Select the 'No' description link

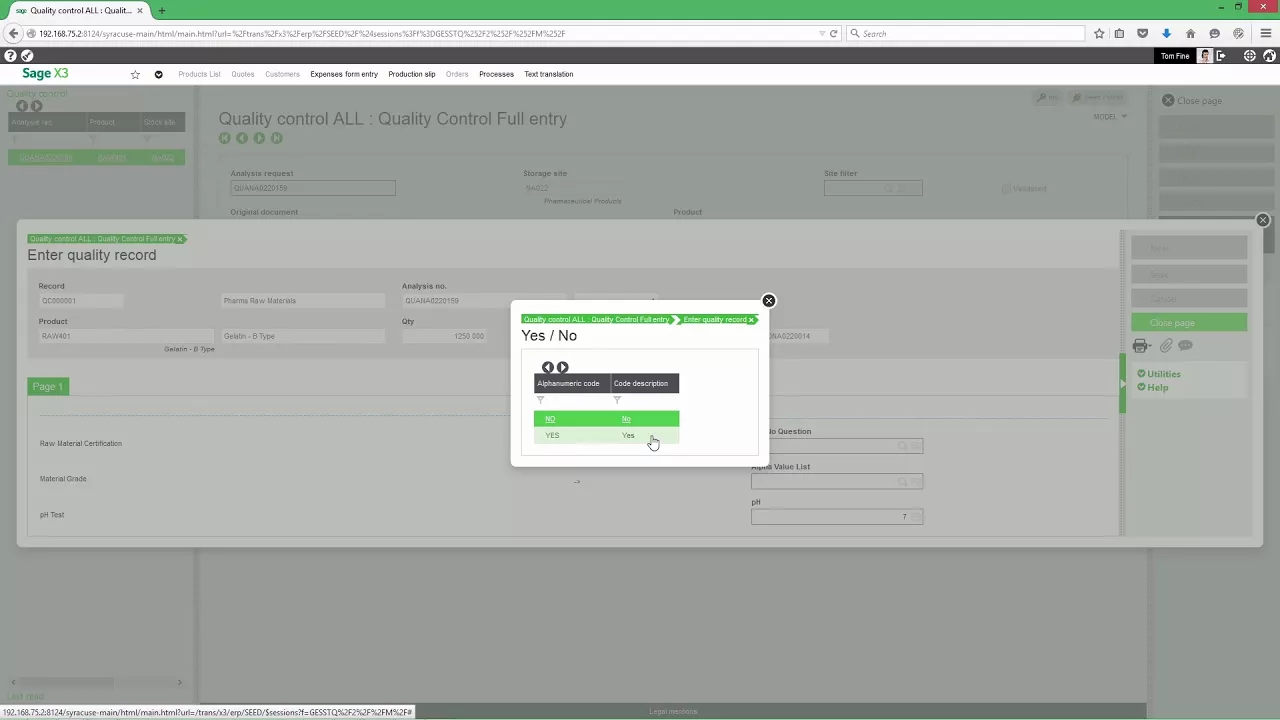626,419
